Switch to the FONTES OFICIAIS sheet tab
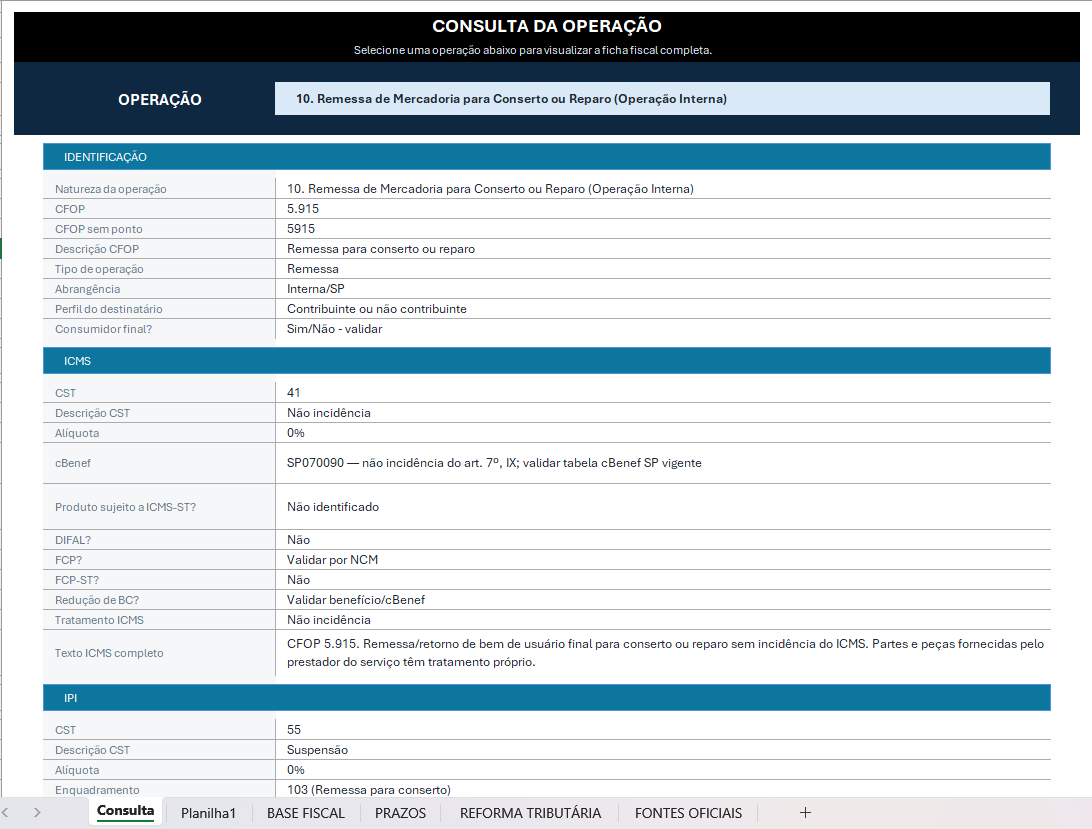The height and width of the screenshot is (829, 1092). 688,813
